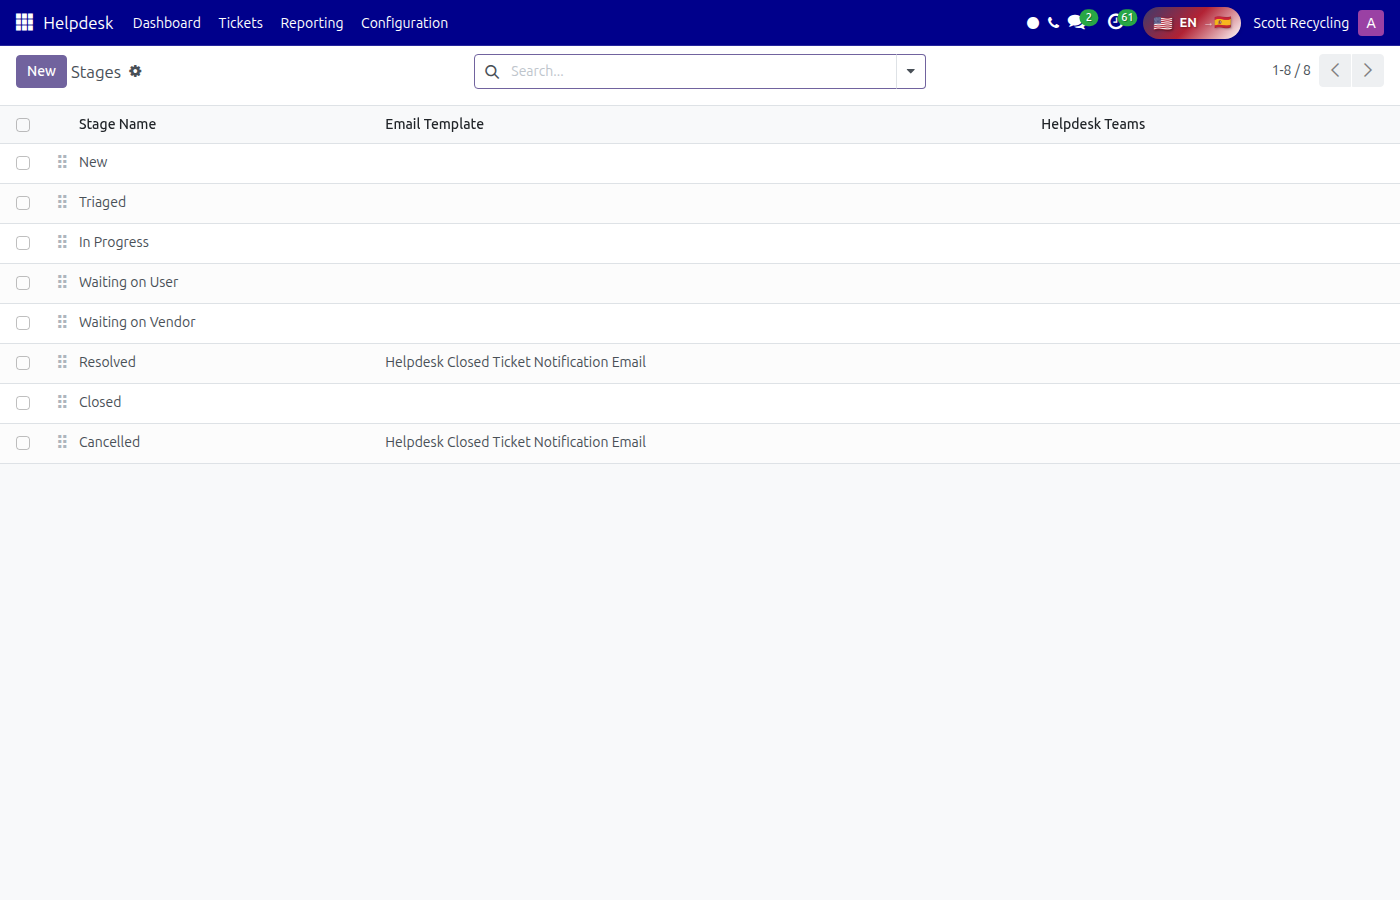Expand the search options dropdown arrow
The height and width of the screenshot is (900, 1400).
911,72
